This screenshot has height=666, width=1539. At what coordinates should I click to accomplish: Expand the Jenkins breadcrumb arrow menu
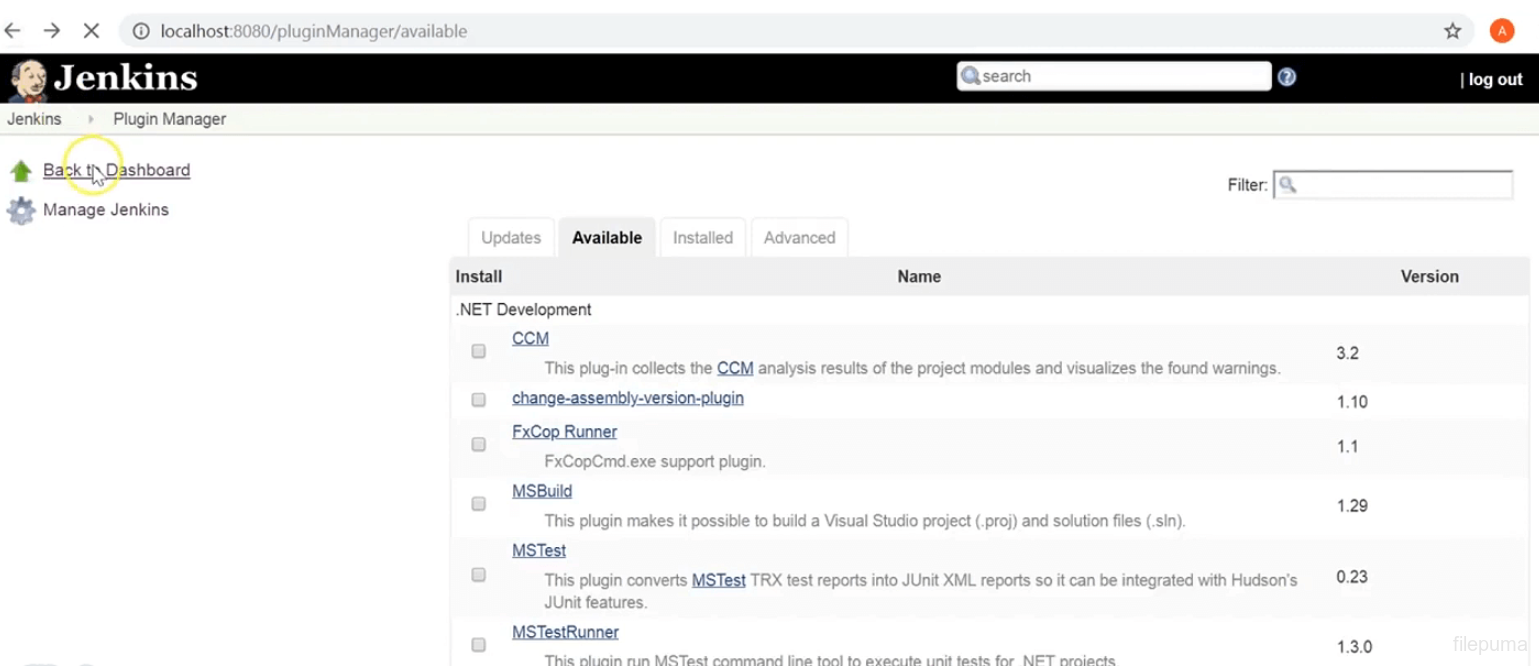[90, 119]
